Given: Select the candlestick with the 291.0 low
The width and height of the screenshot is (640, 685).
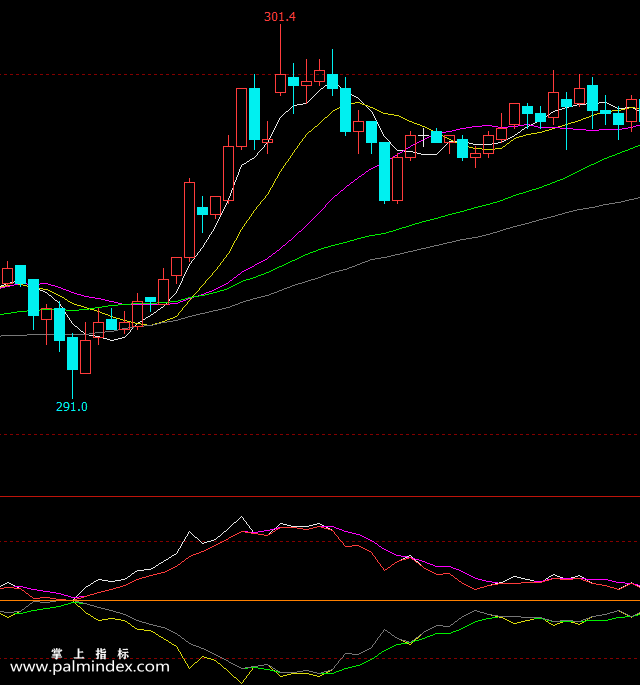Looking at the screenshot, I should pos(73,365).
